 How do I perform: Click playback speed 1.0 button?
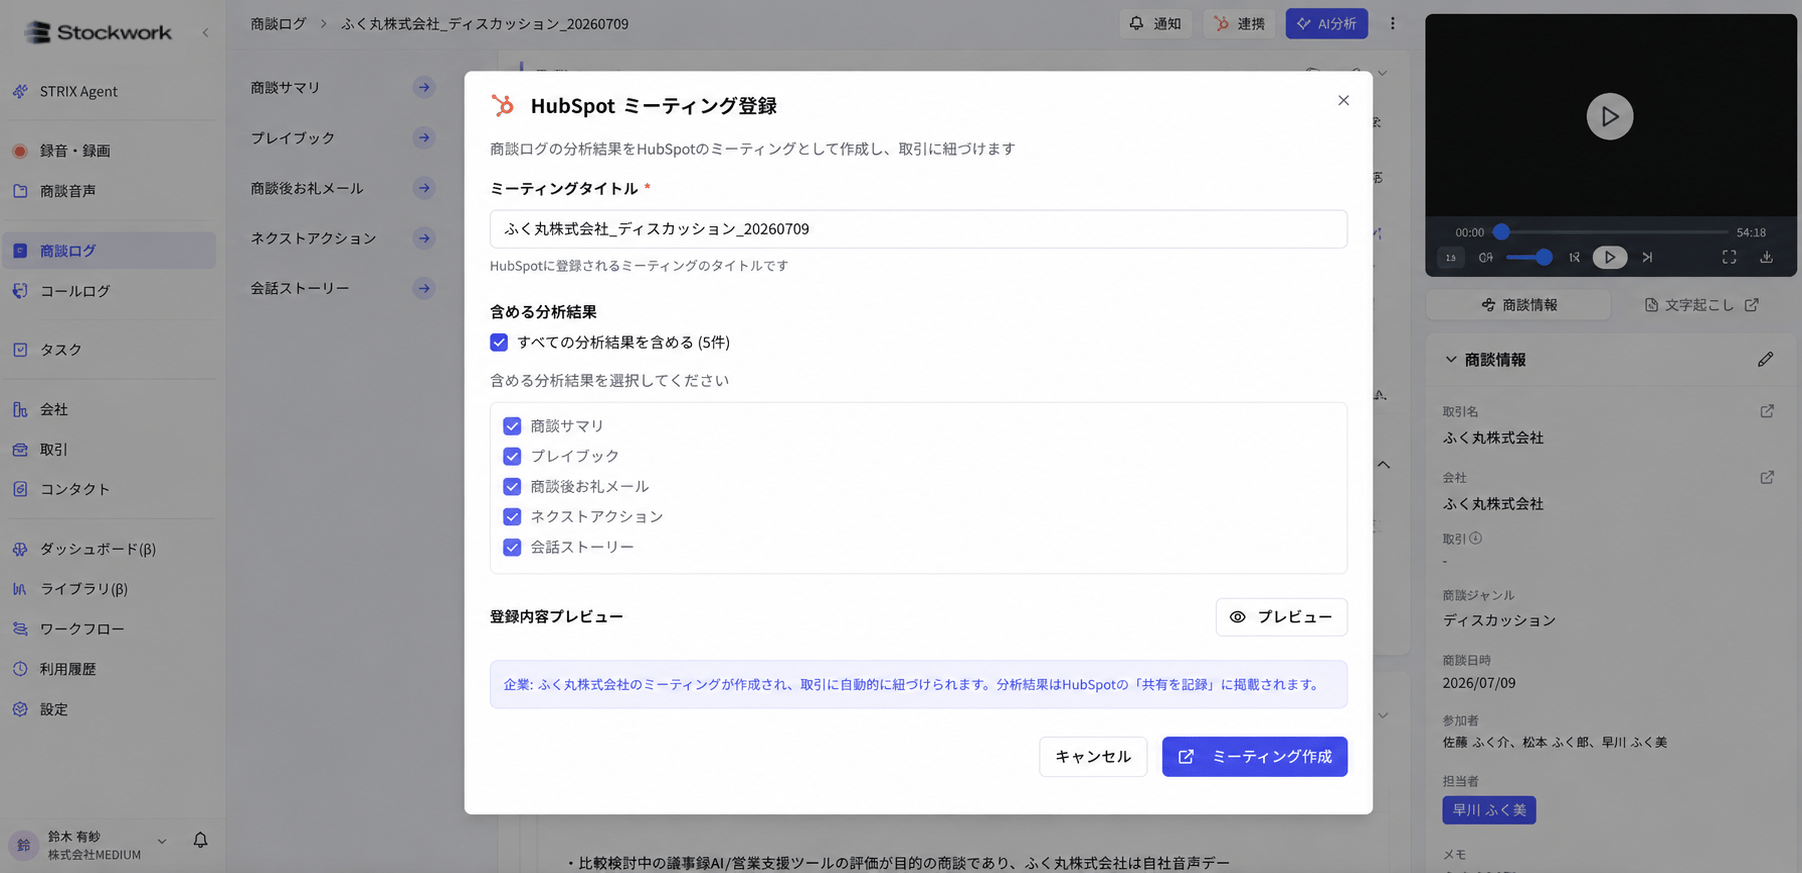pos(1450,258)
